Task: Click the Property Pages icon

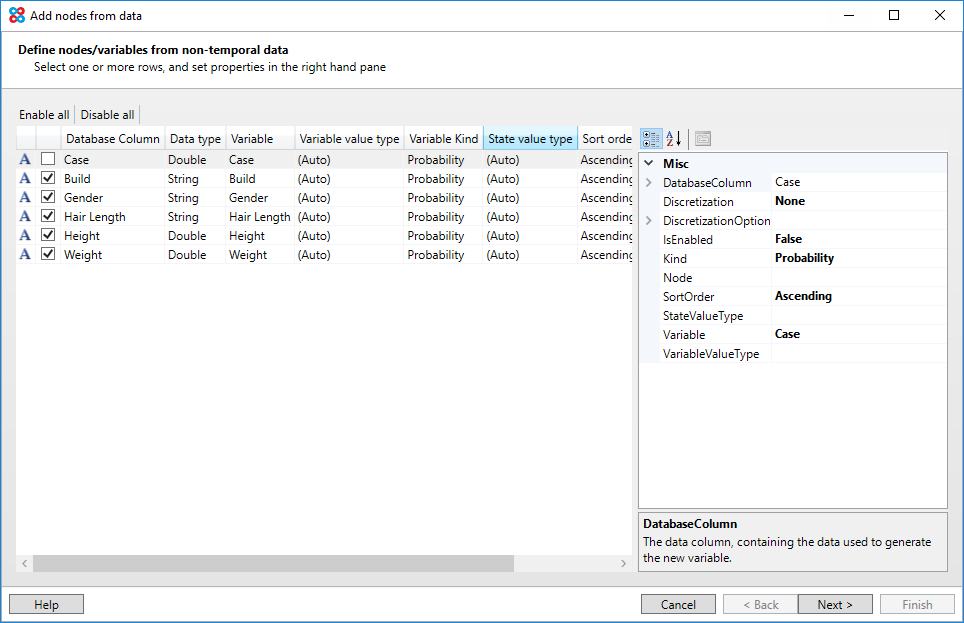Action: [703, 139]
